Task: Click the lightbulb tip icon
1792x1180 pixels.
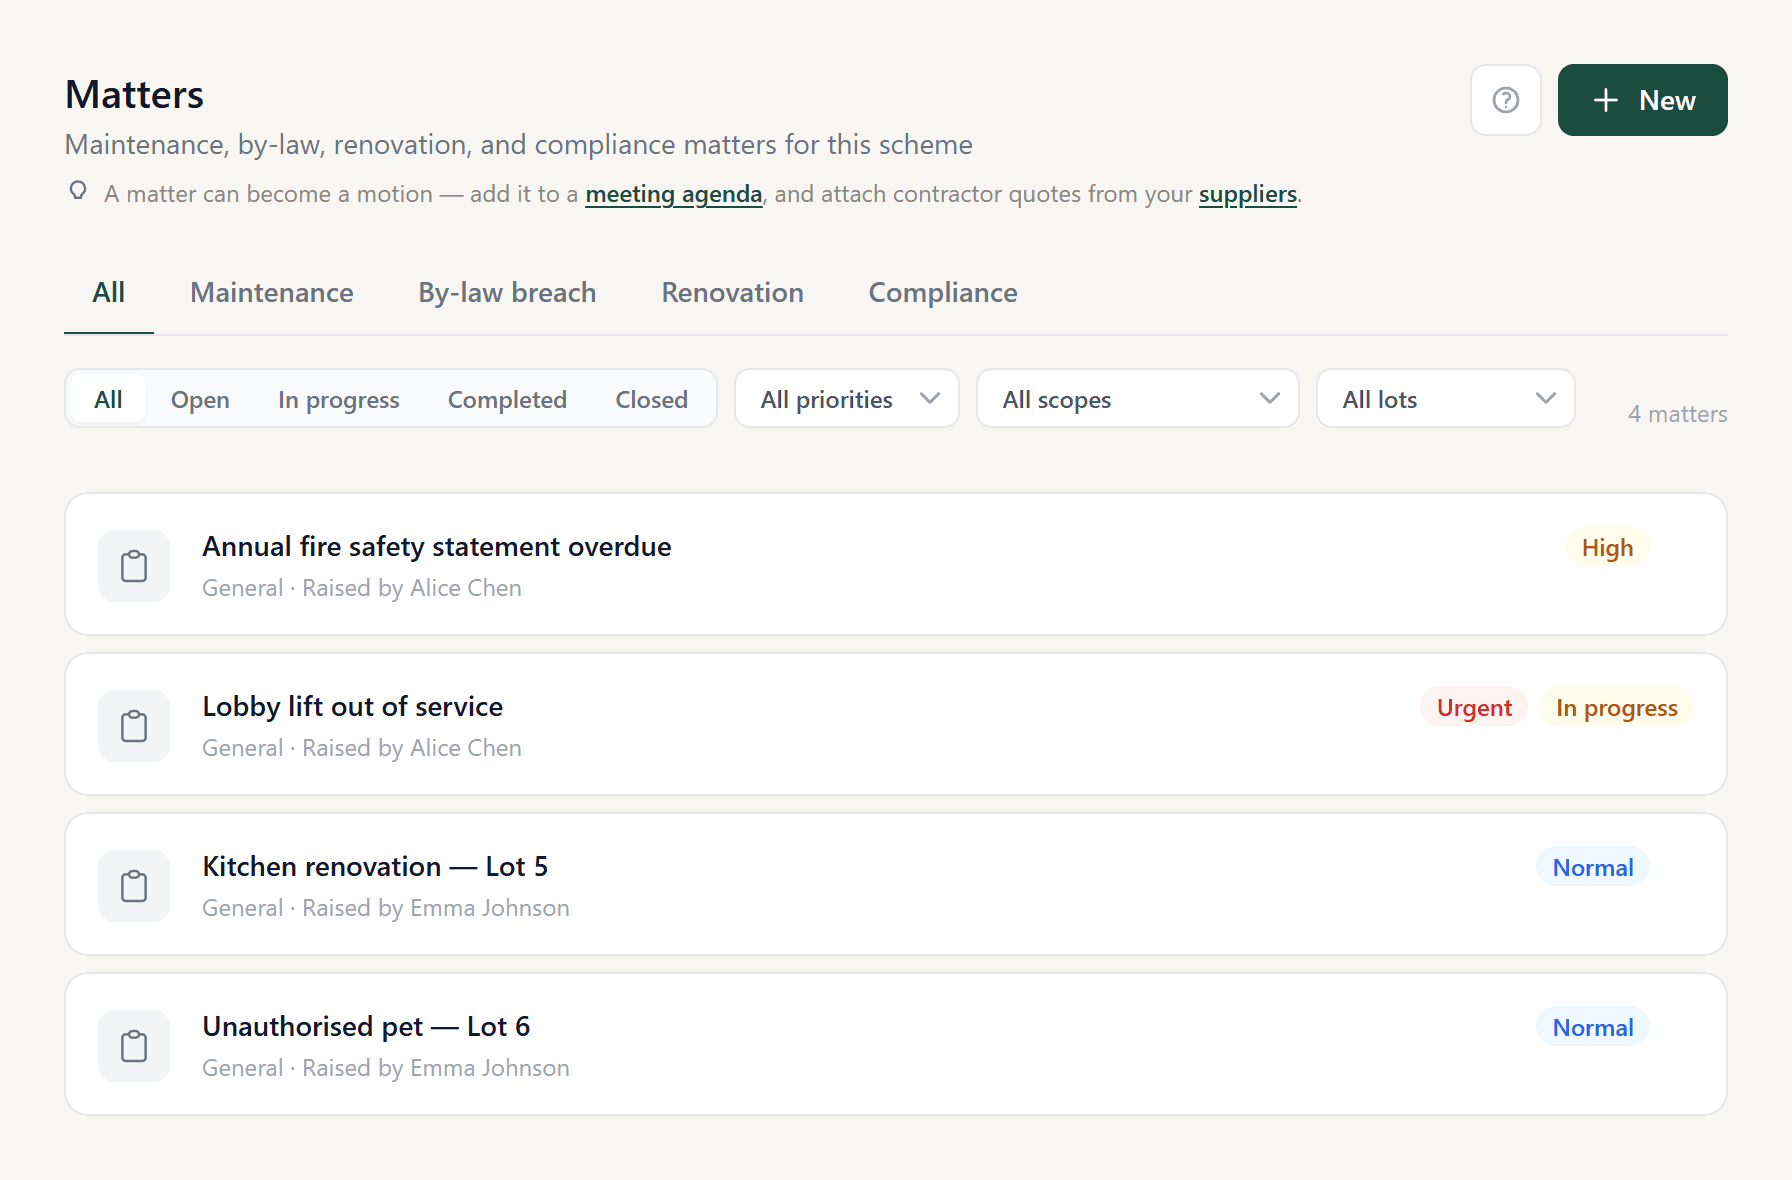Action: click(78, 190)
